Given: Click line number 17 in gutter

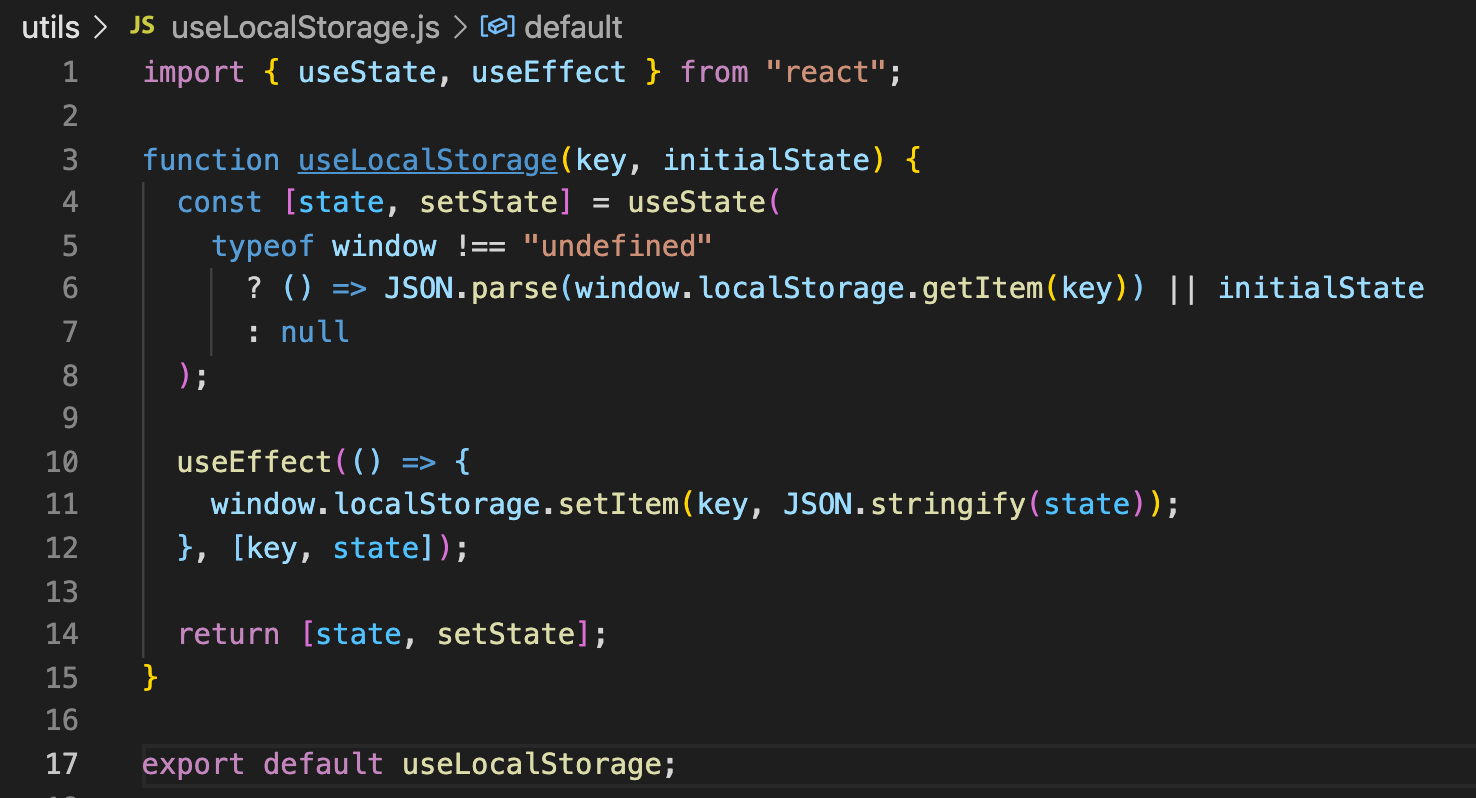Looking at the screenshot, I should click(61, 765).
